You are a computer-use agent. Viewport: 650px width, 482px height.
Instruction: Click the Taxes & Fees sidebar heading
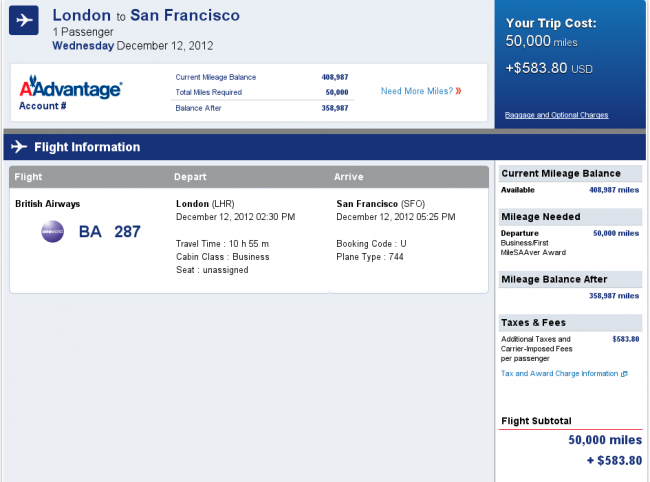click(x=536, y=322)
